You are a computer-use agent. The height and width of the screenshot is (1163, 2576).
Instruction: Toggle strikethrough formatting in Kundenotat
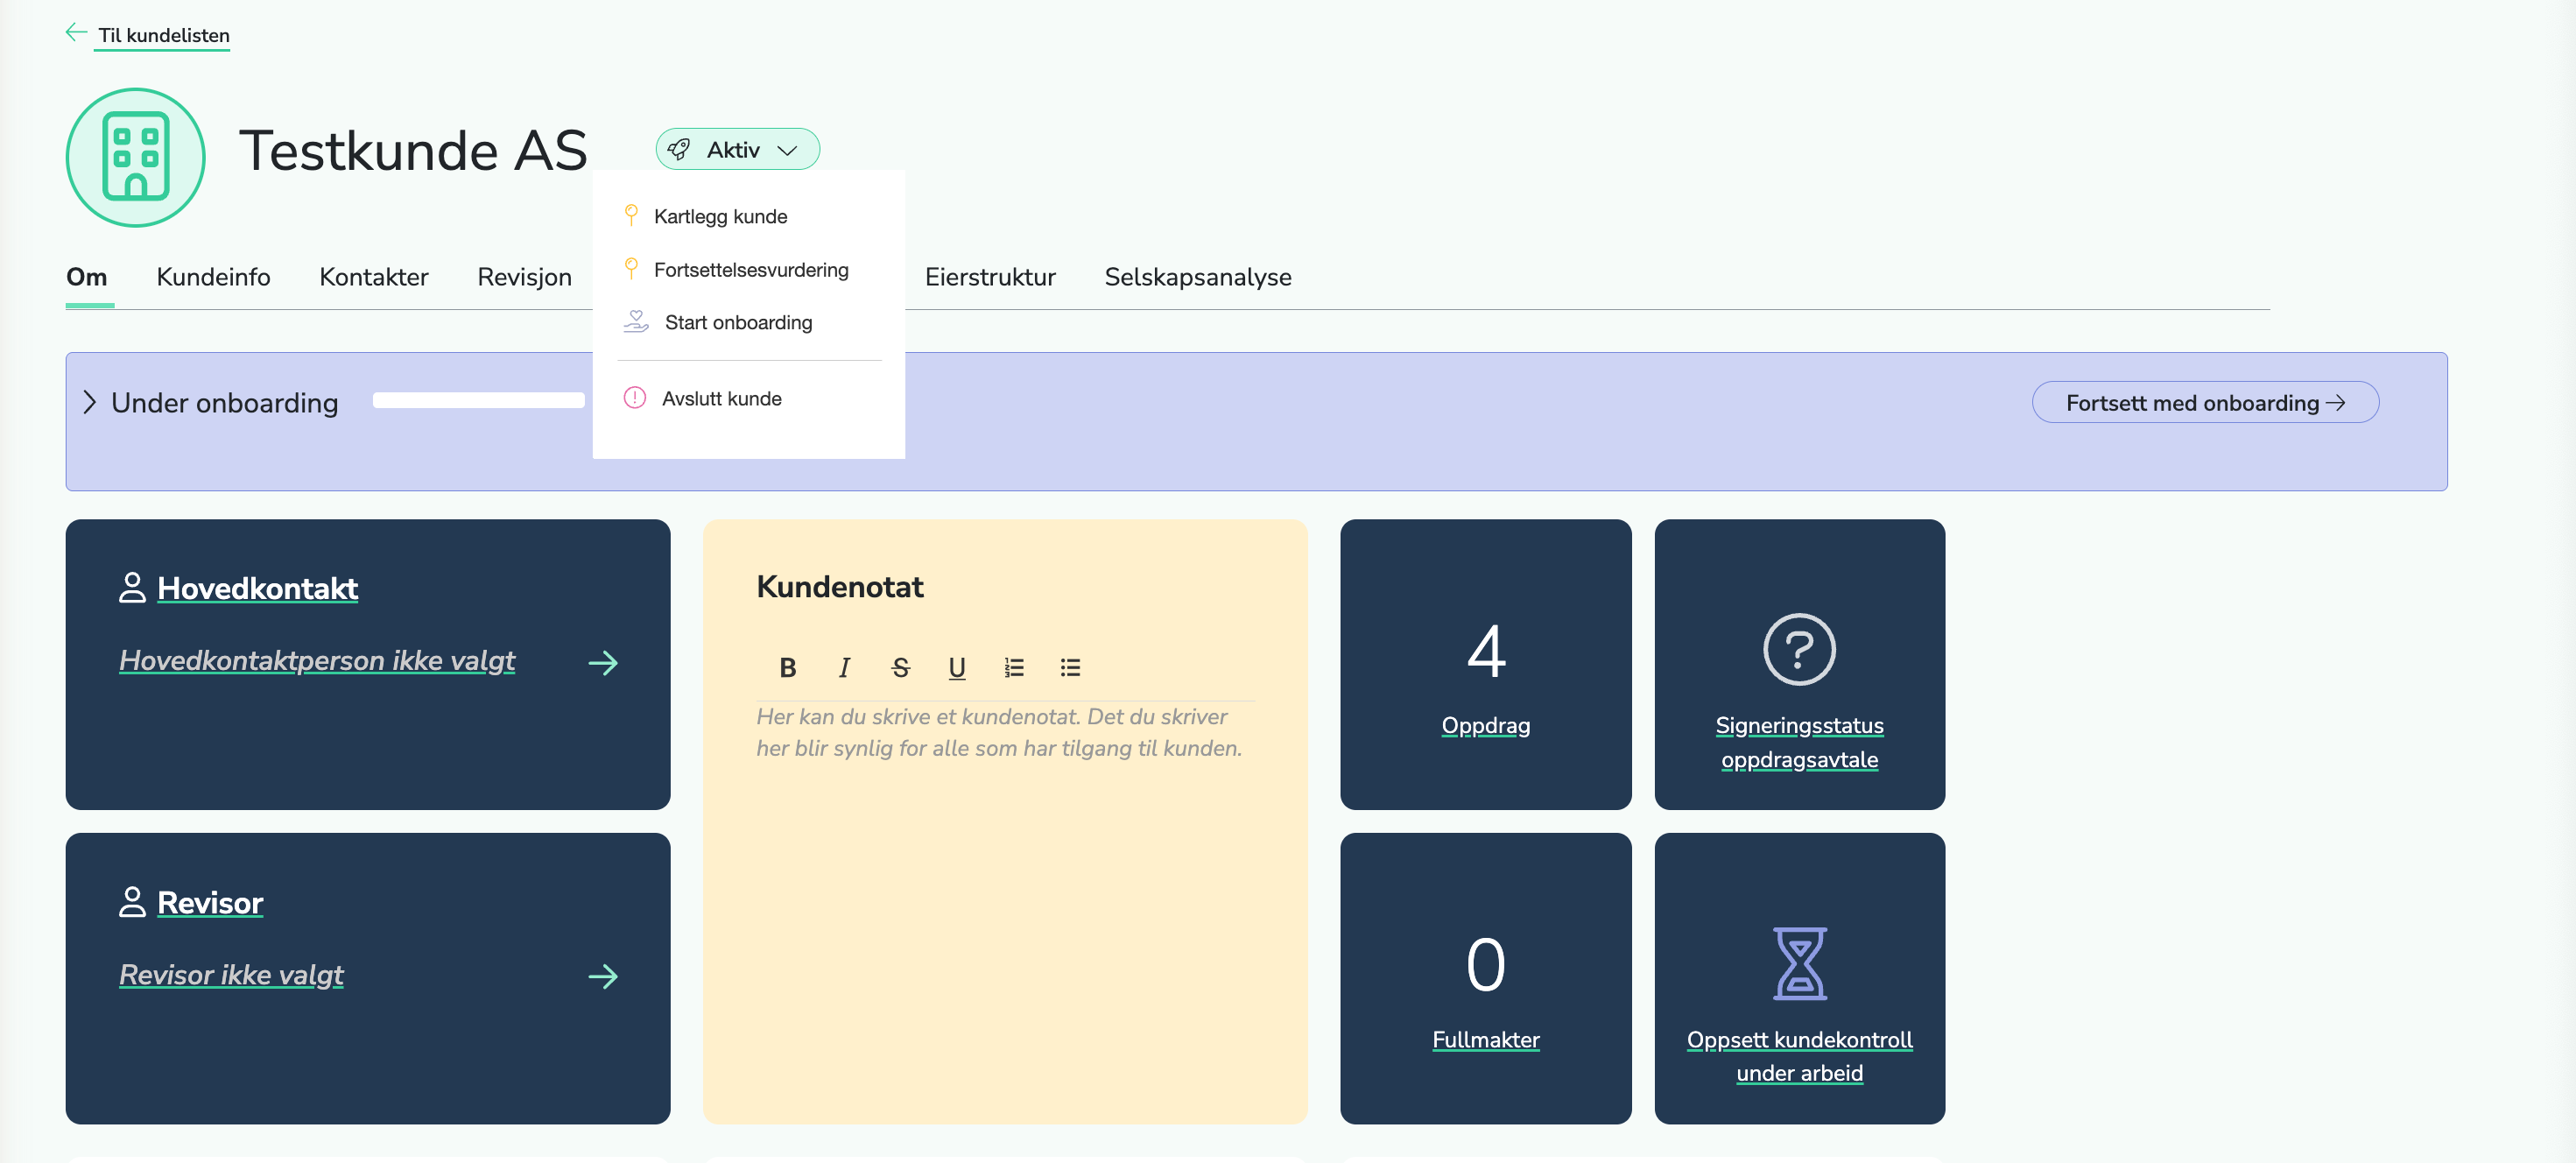coord(900,668)
